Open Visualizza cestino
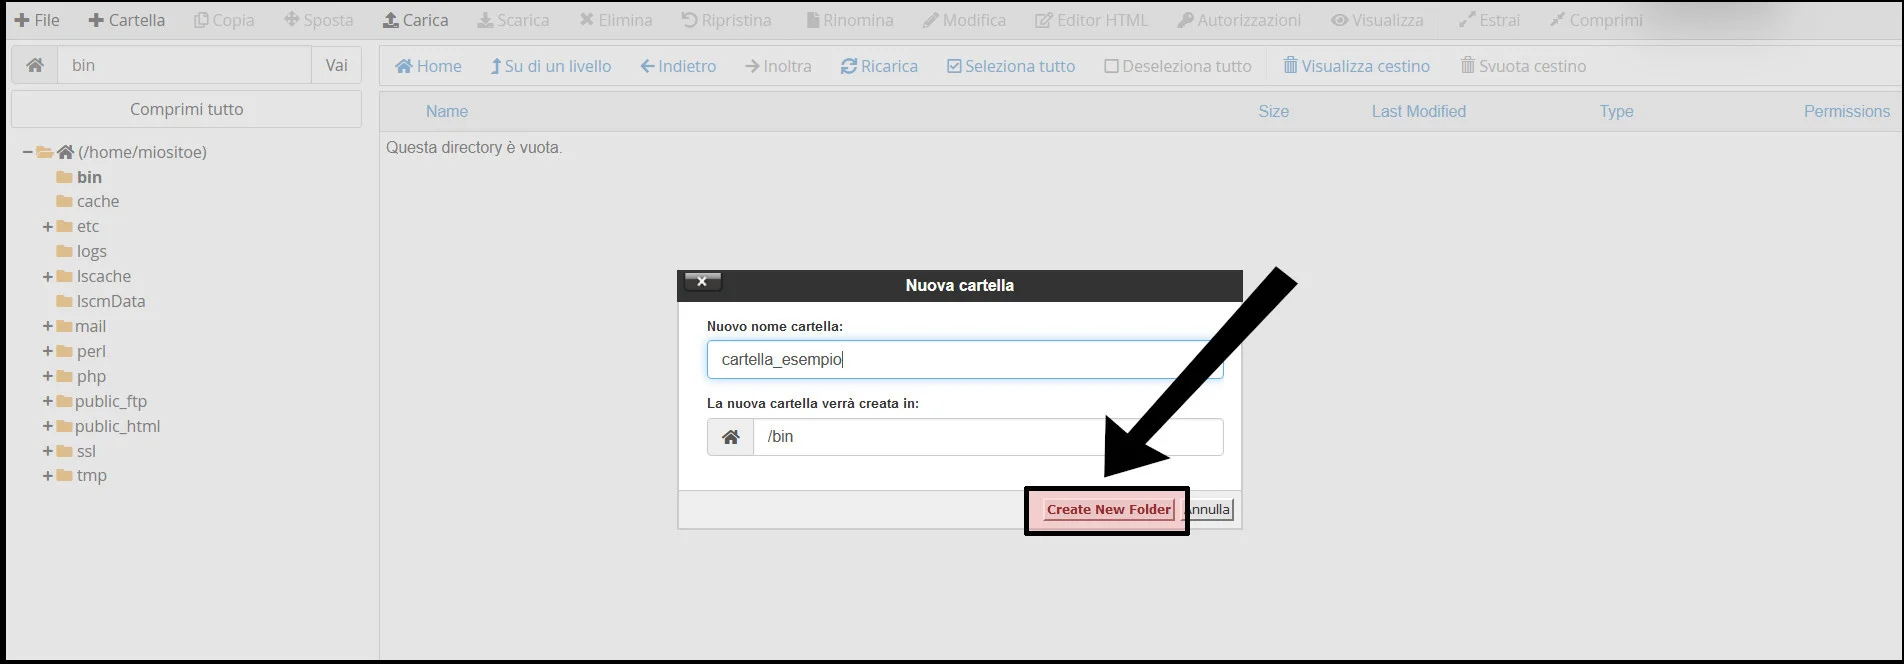The width and height of the screenshot is (1904, 664). click(x=1357, y=66)
